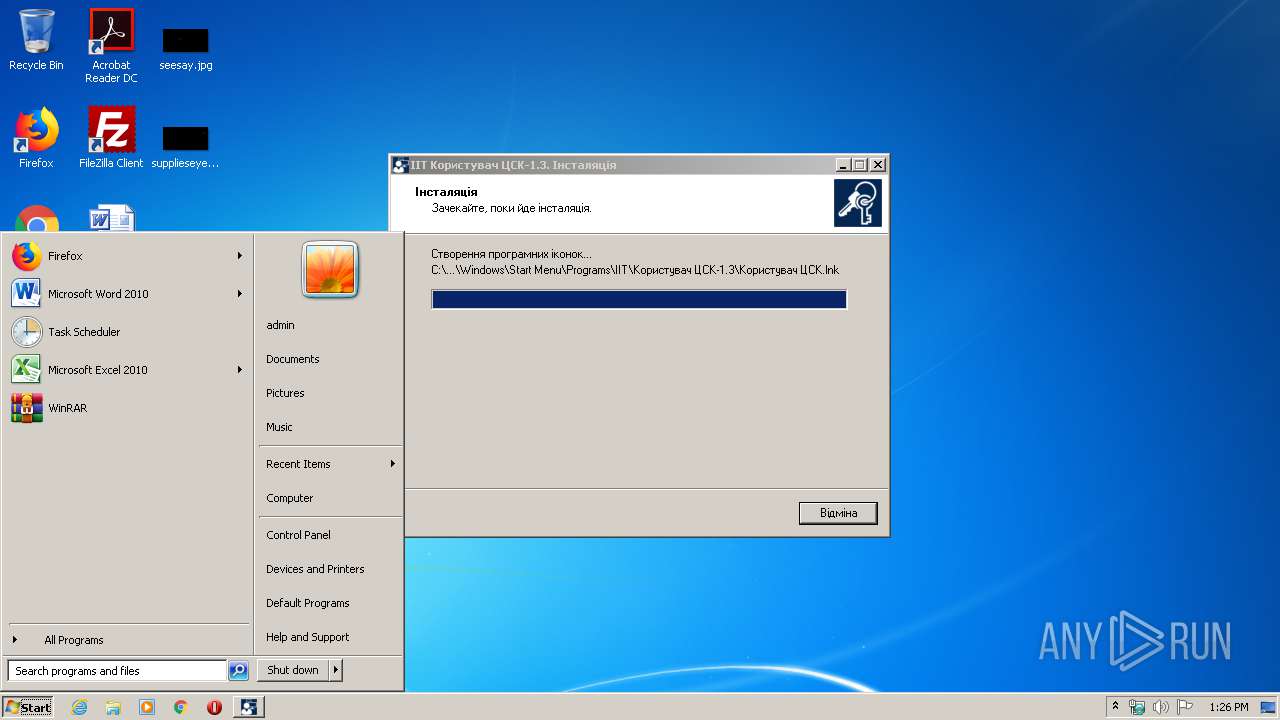Image resolution: width=1280 pixels, height=720 pixels.
Task: Open Shut down options arrow
Action: (x=336, y=670)
